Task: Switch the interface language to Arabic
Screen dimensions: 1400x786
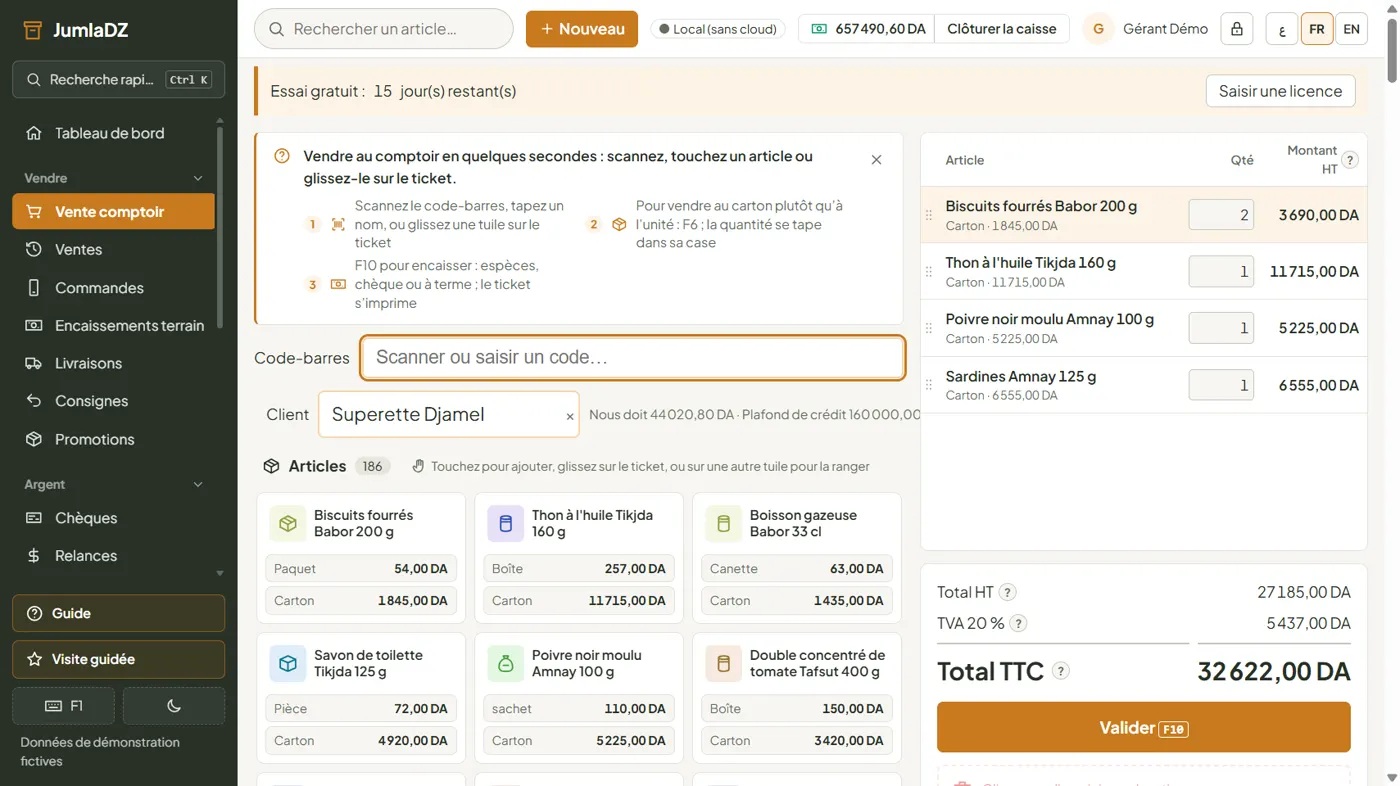Action: [x=1281, y=29]
